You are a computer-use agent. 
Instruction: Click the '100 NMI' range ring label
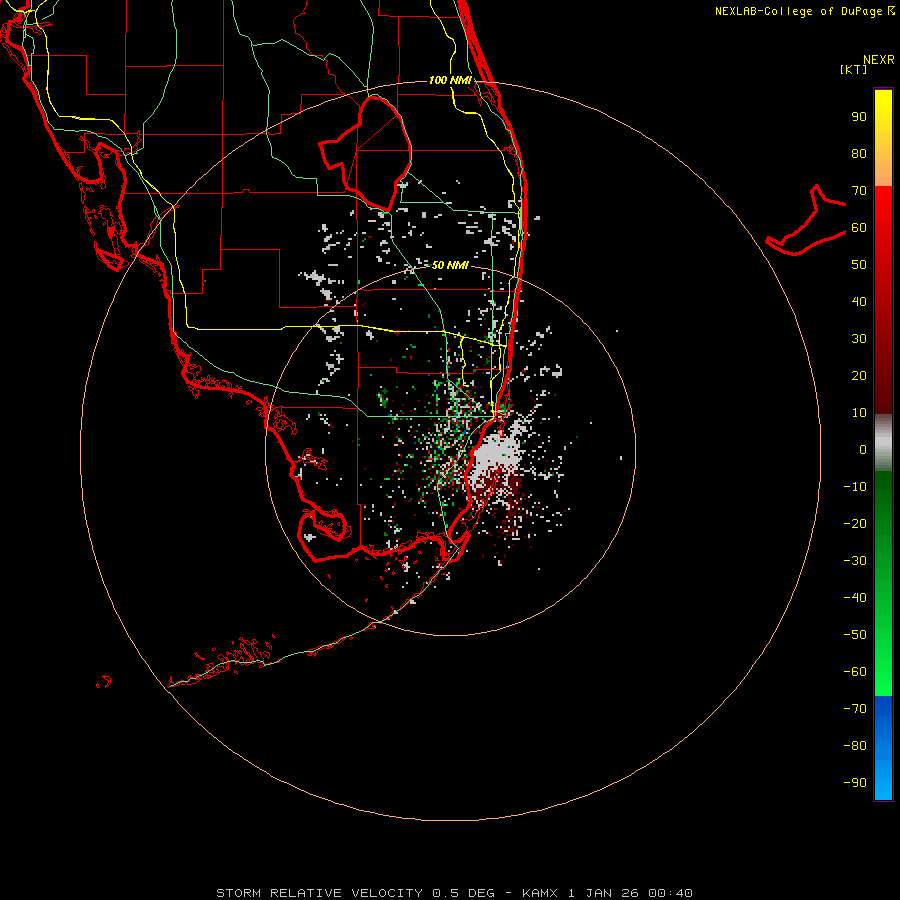click(x=450, y=80)
